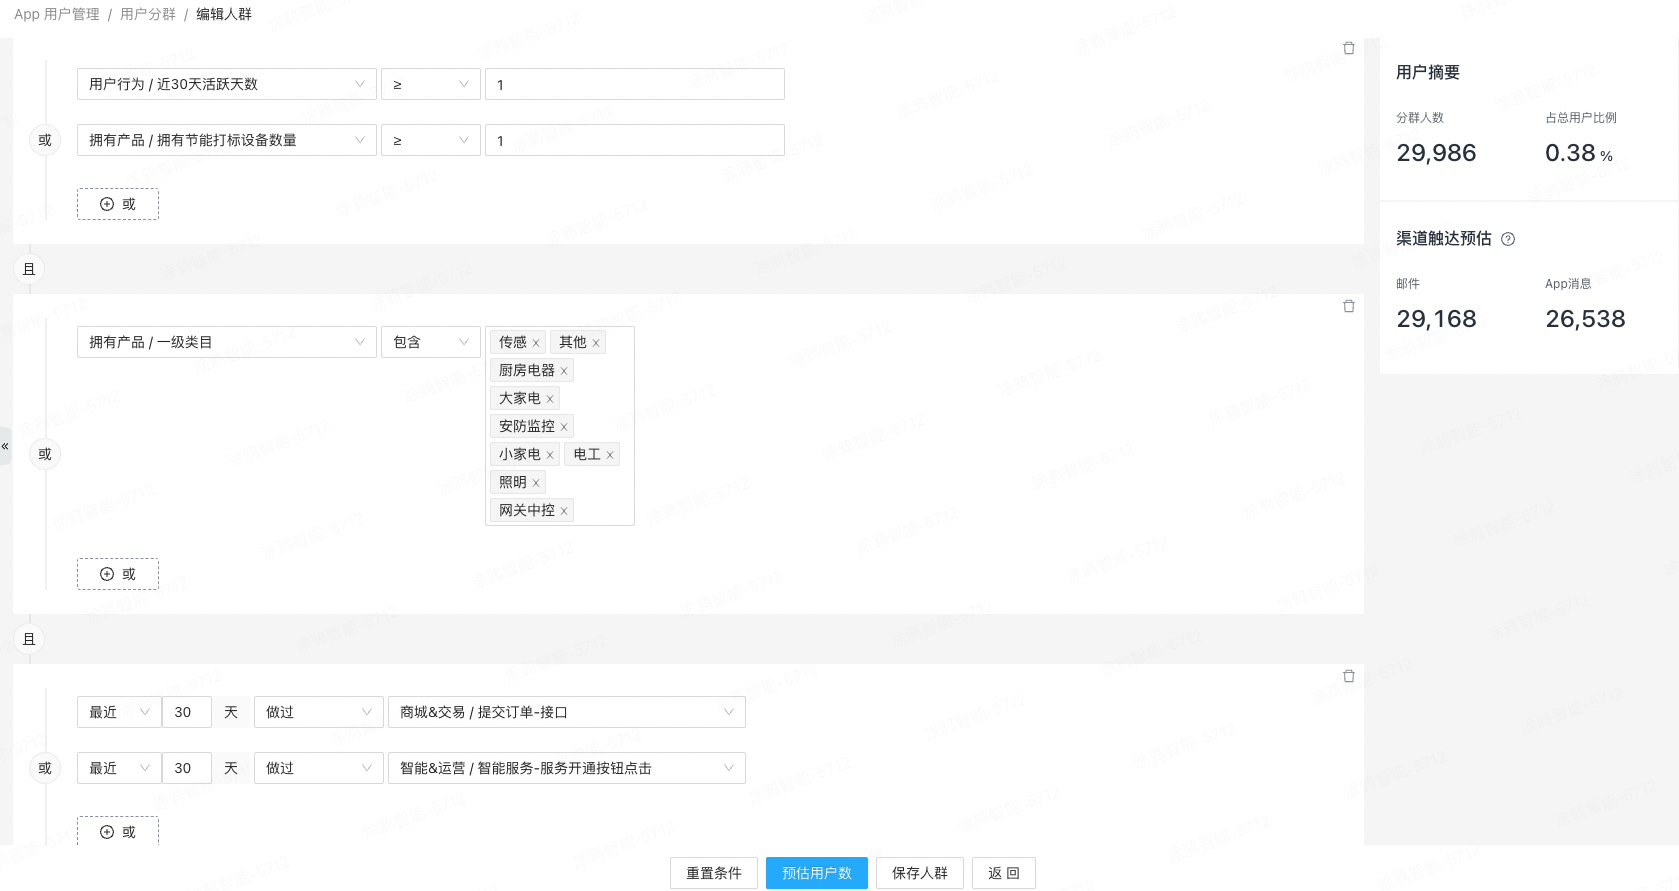The height and width of the screenshot is (891, 1679).
Task: Open the 渠道触达预估 help question-mark icon
Action: (x=1508, y=239)
